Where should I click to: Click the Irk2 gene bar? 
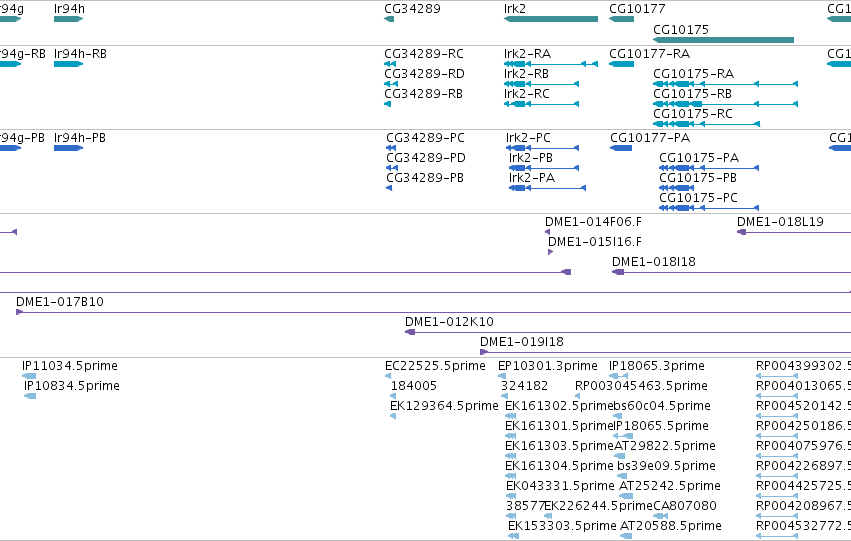pyautogui.click(x=551, y=19)
